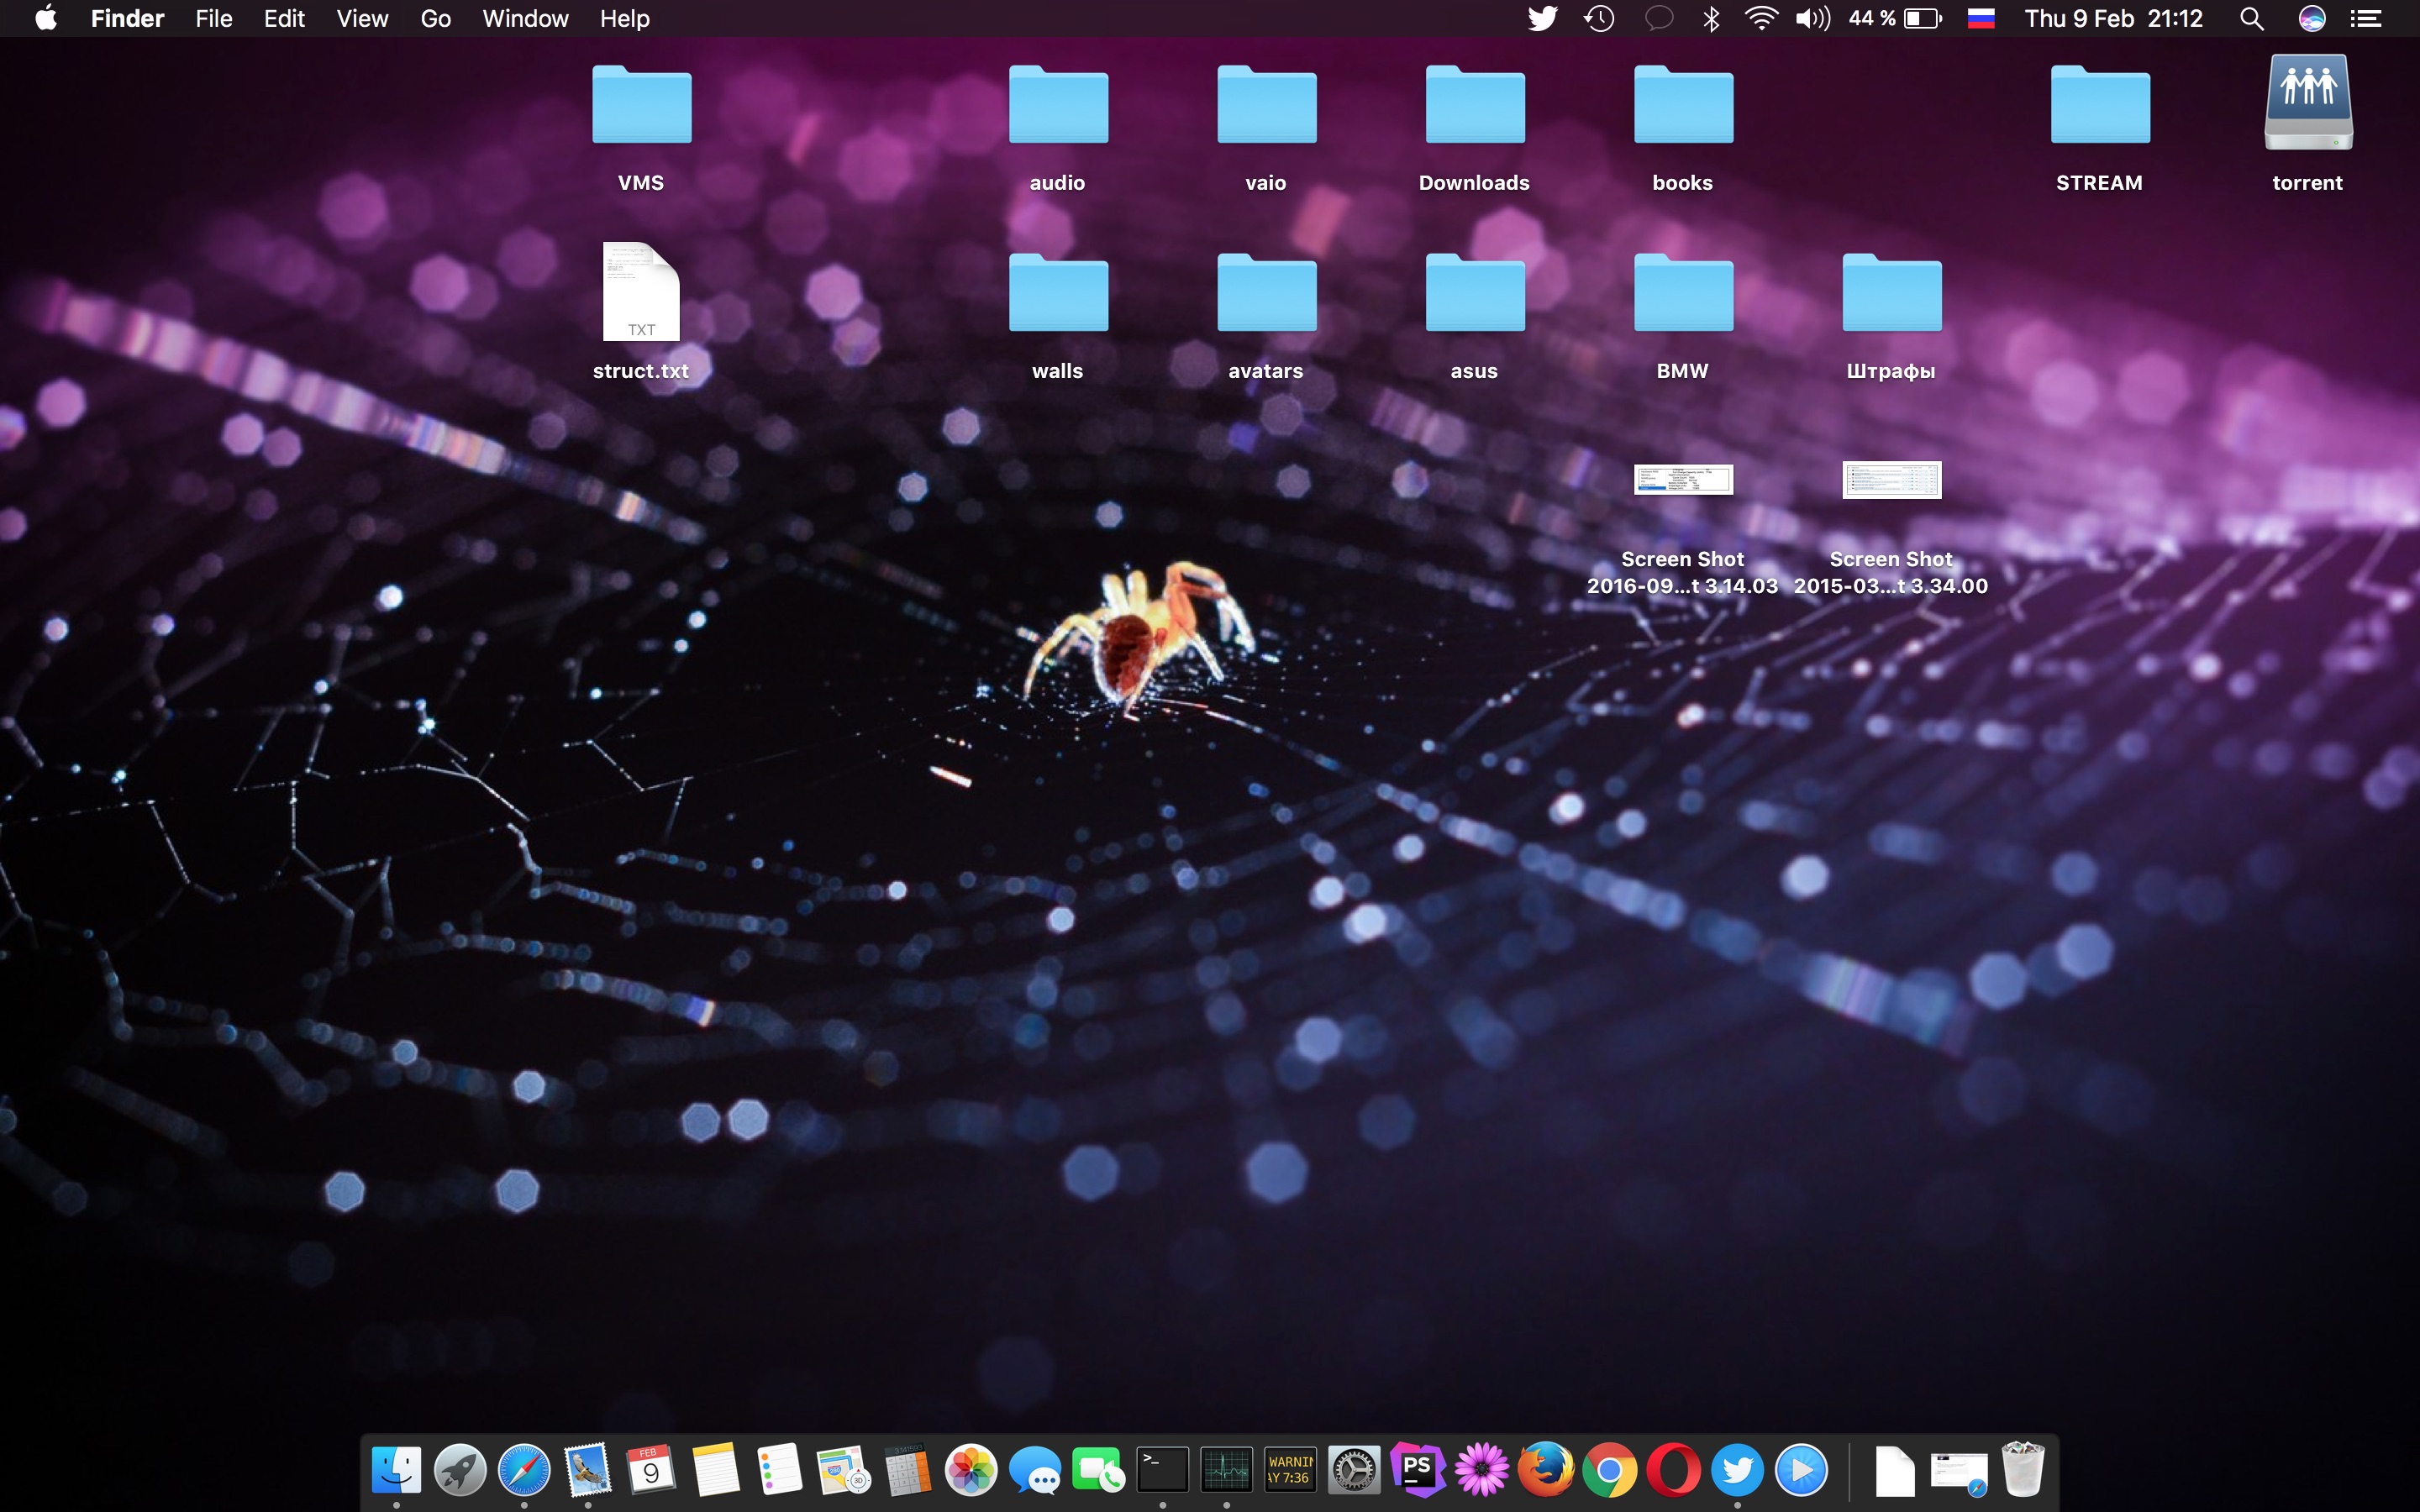The width and height of the screenshot is (2420, 1512).
Task: Open the Go menu
Action: (435, 18)
